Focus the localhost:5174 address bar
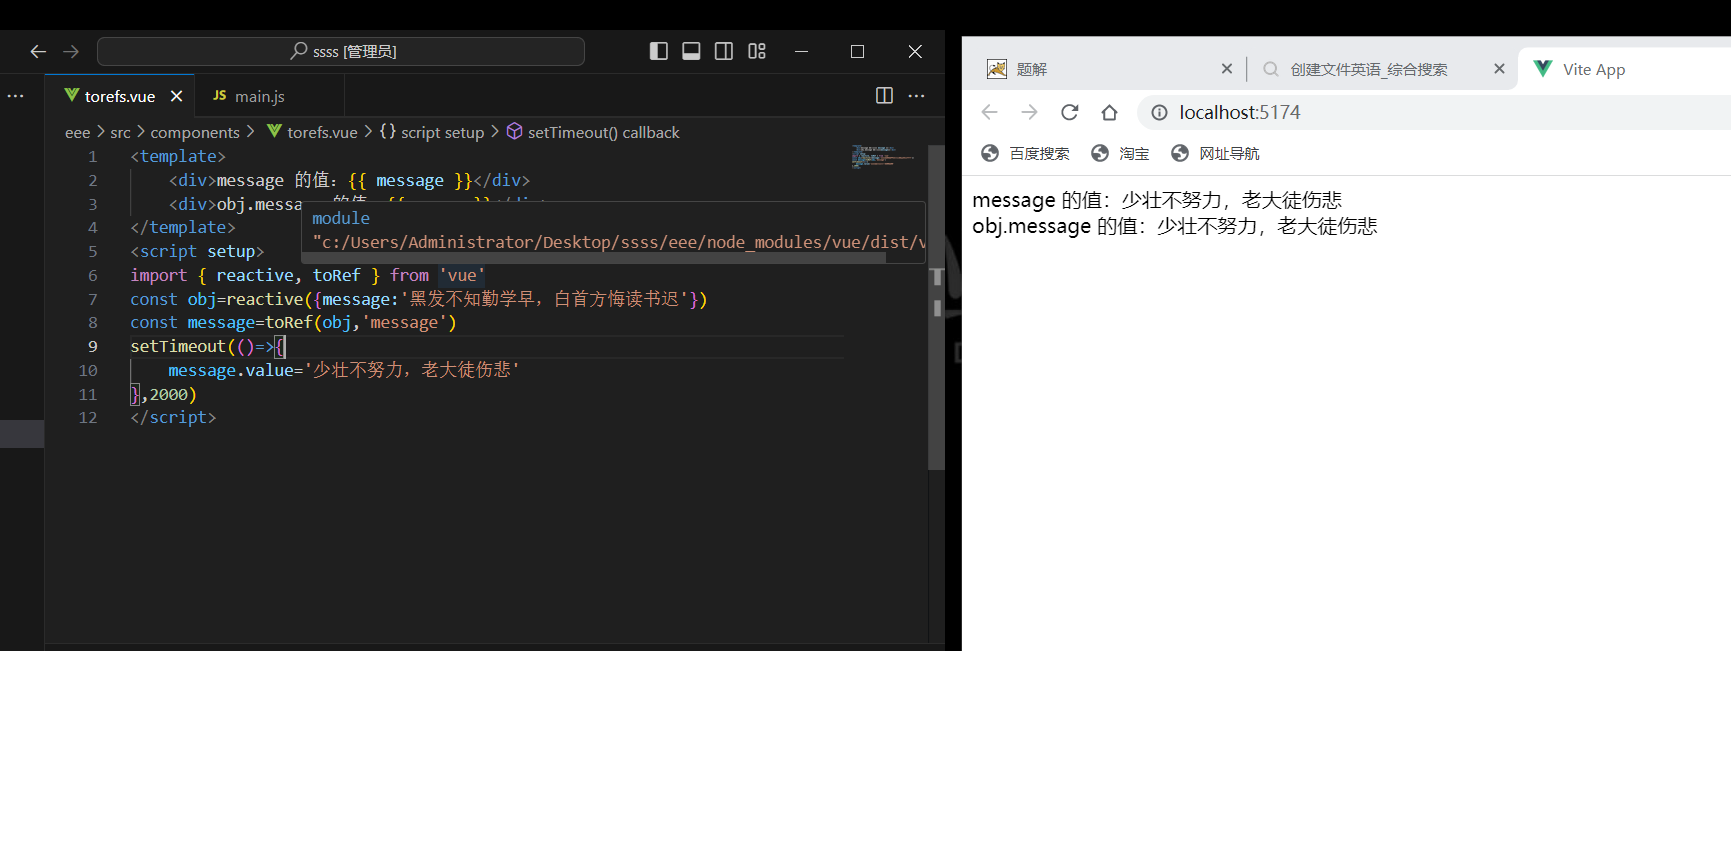 (x=1434, y=113)
